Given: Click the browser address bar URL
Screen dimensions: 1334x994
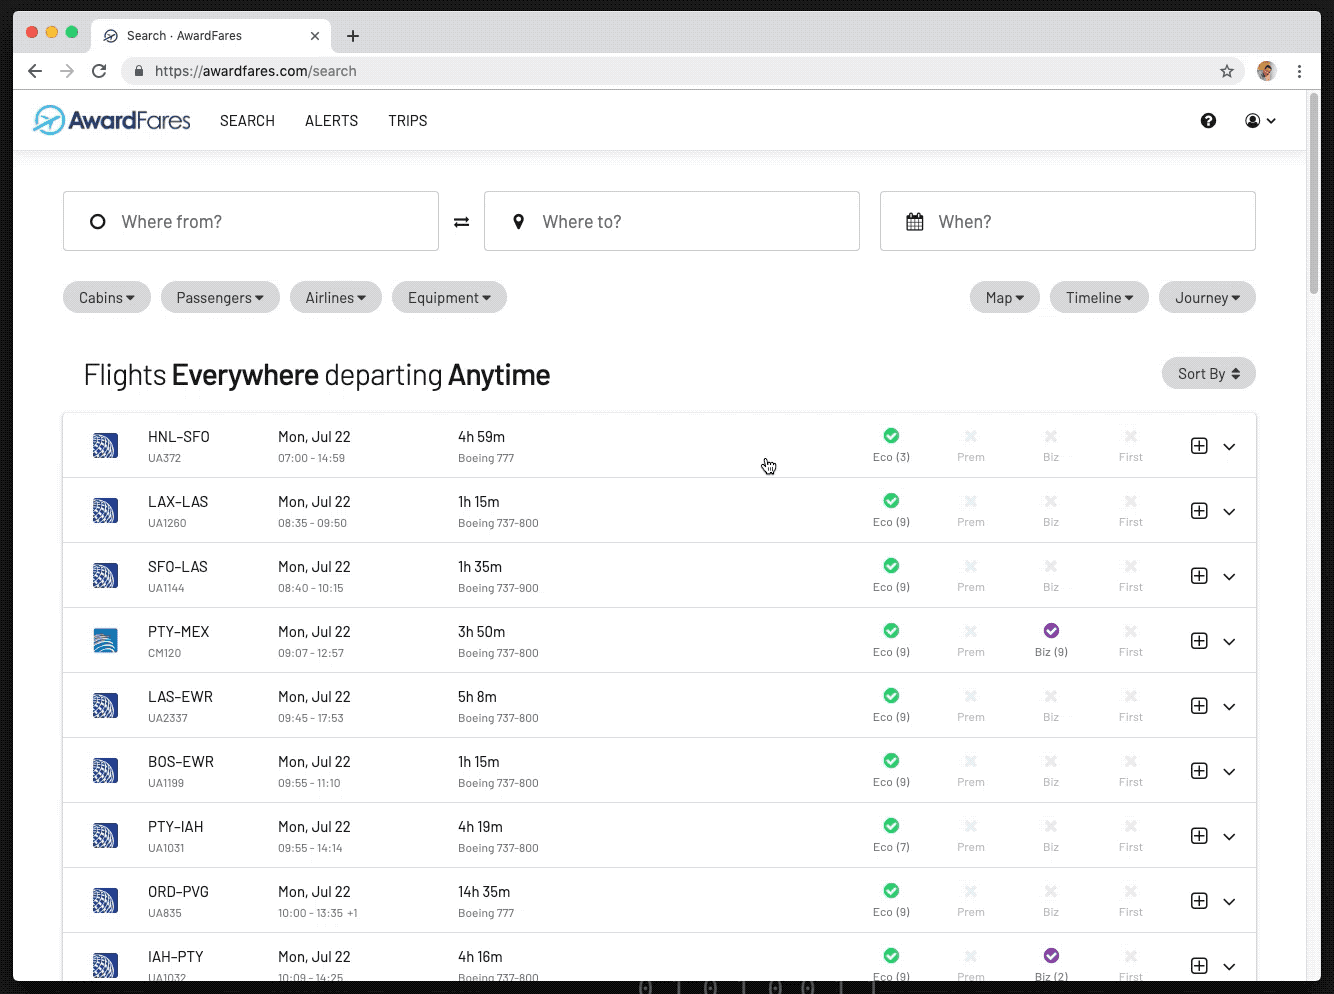Looking at the screenshot, I should point(256,71).
